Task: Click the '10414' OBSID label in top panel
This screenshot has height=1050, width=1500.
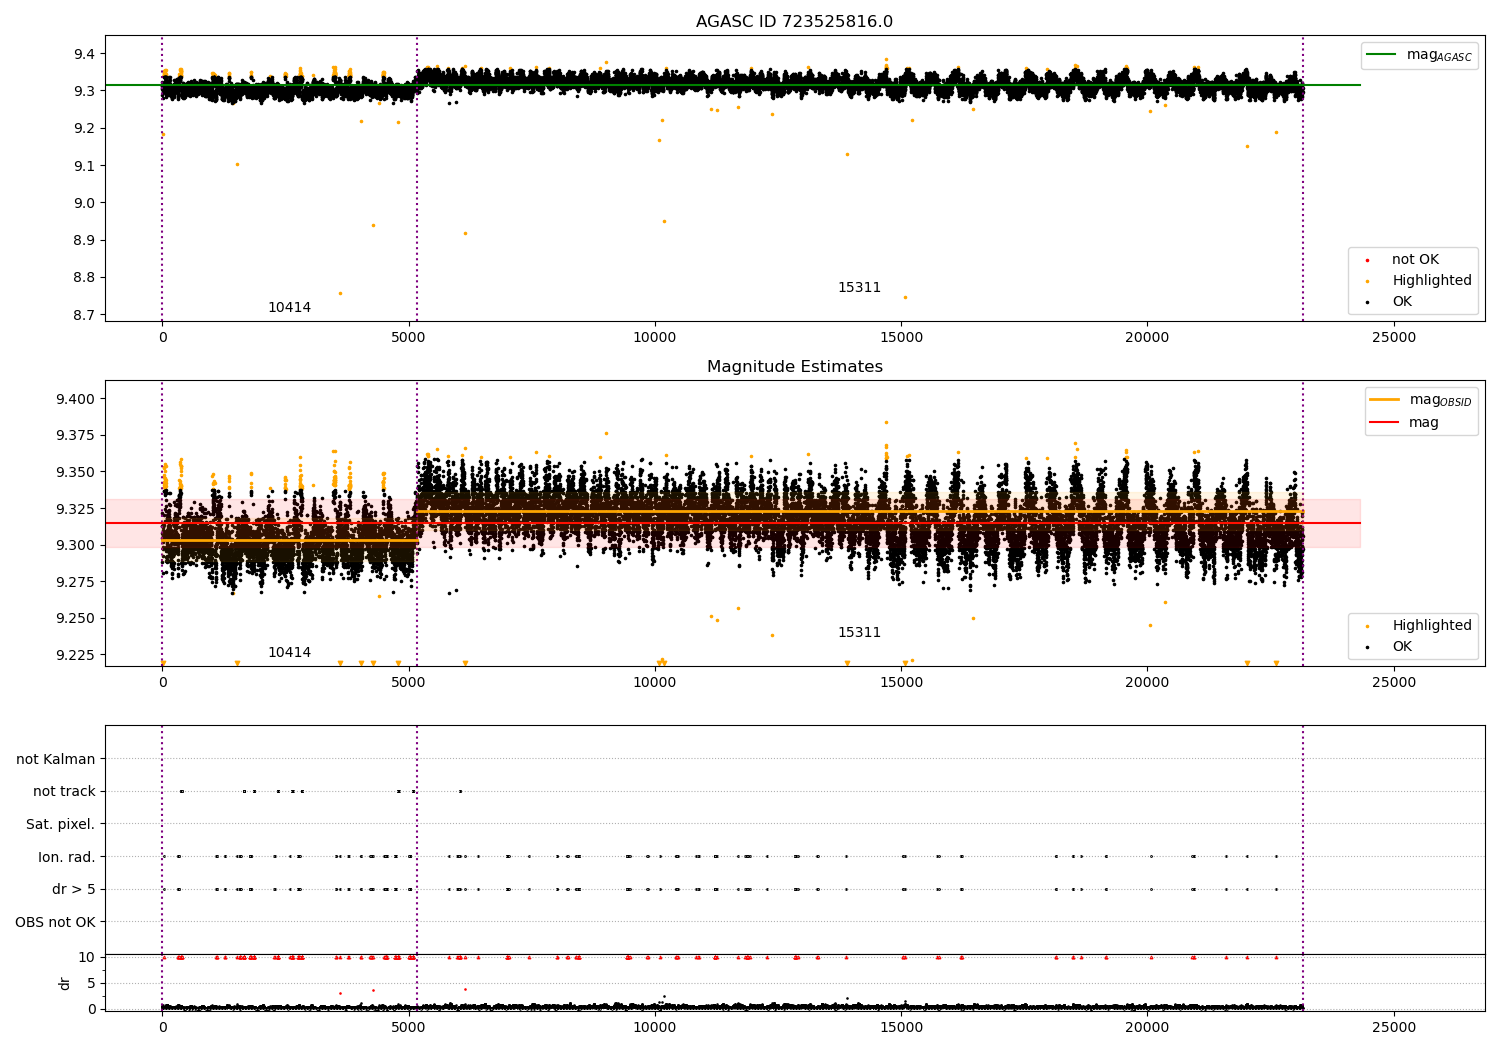Action: (289, 308)
